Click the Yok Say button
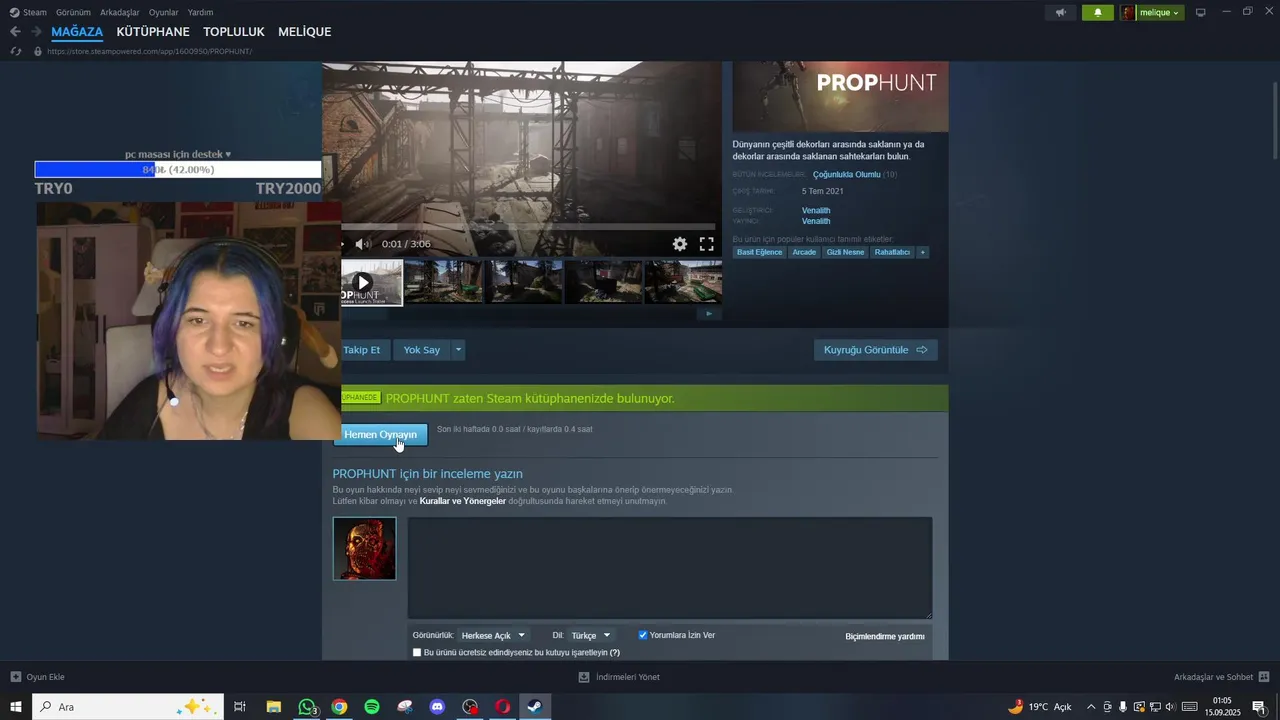The image size is (1280, 720). tap(422, 350)
